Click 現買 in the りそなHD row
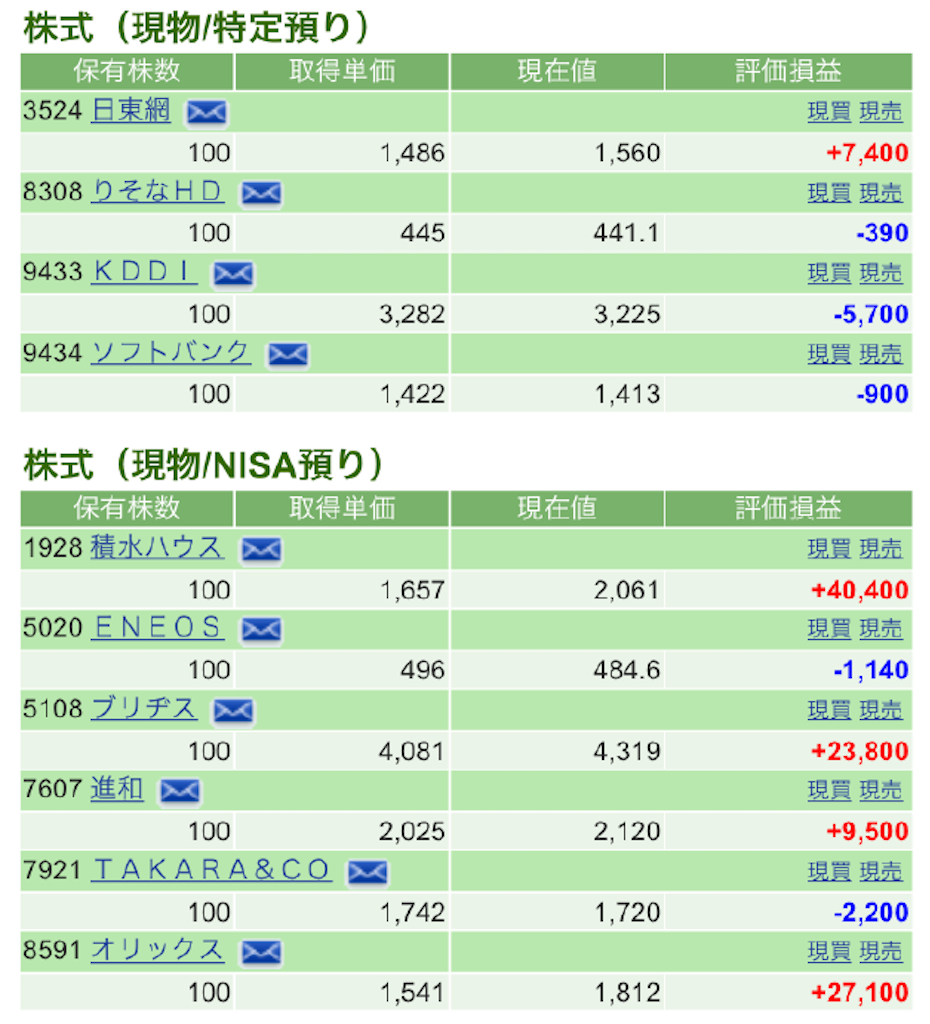930x1024 pixels. [829, 193]
